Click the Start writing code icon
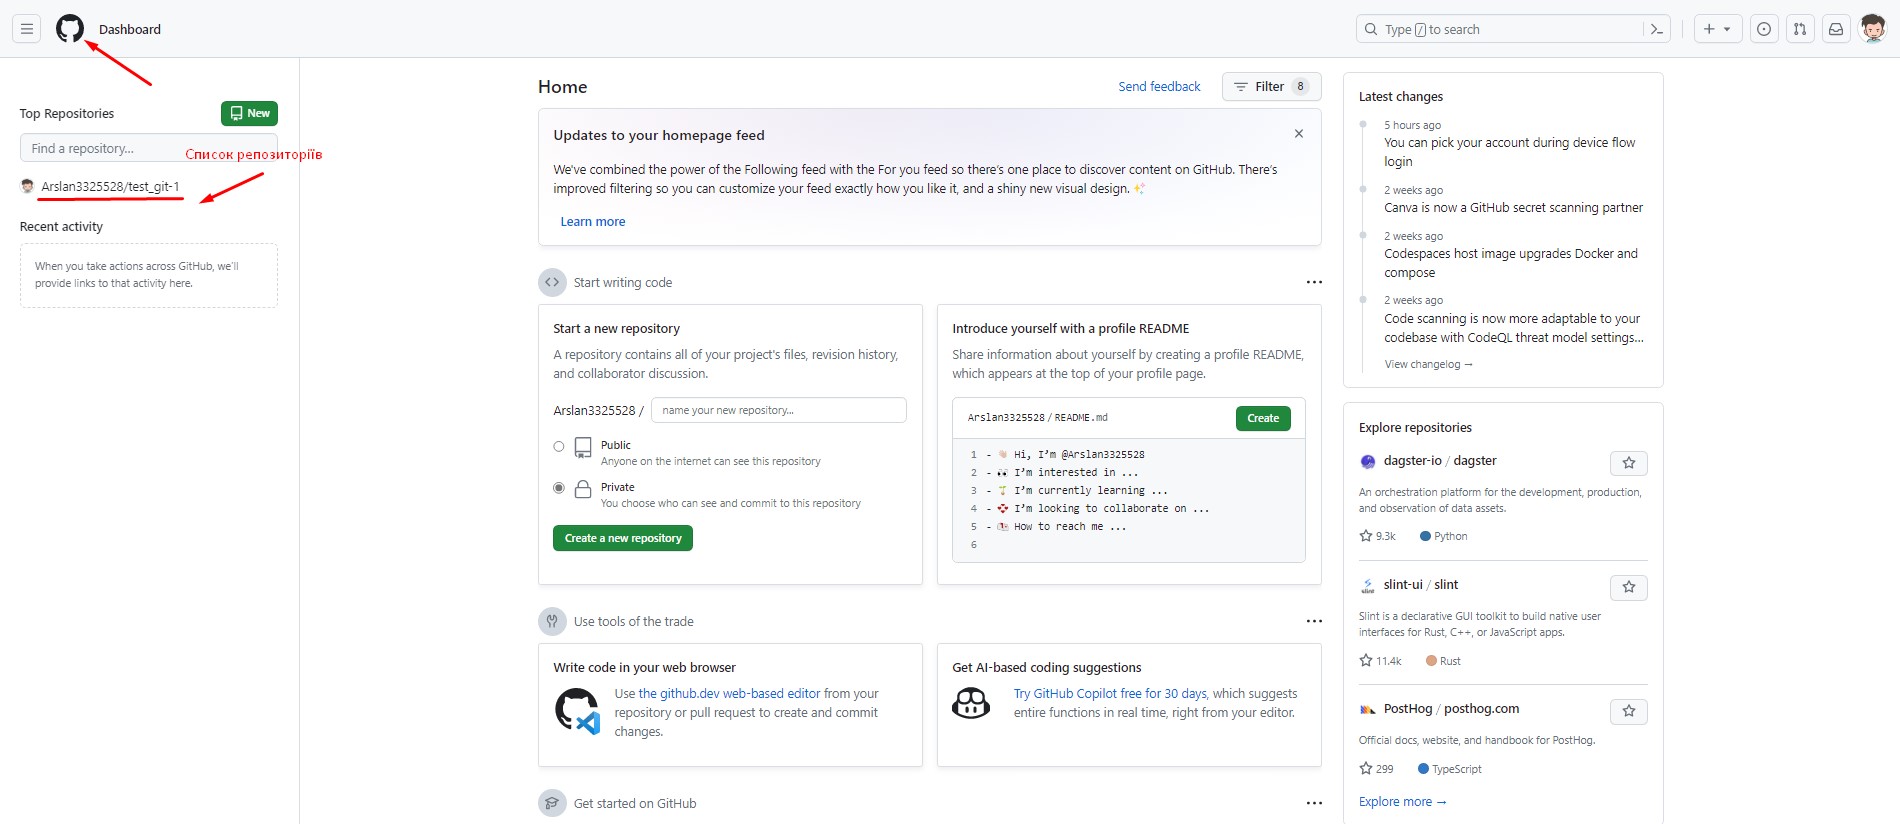The image size is (1900, 824). coord(552,282)
